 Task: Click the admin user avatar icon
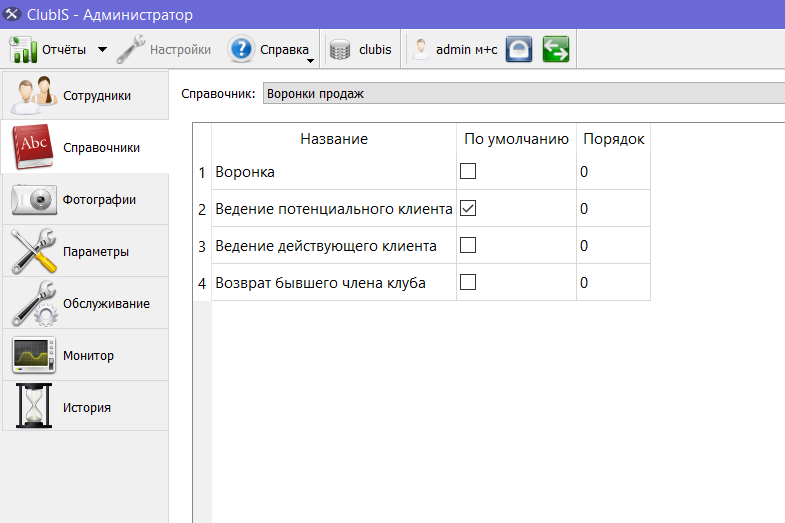tap(421, 50)
